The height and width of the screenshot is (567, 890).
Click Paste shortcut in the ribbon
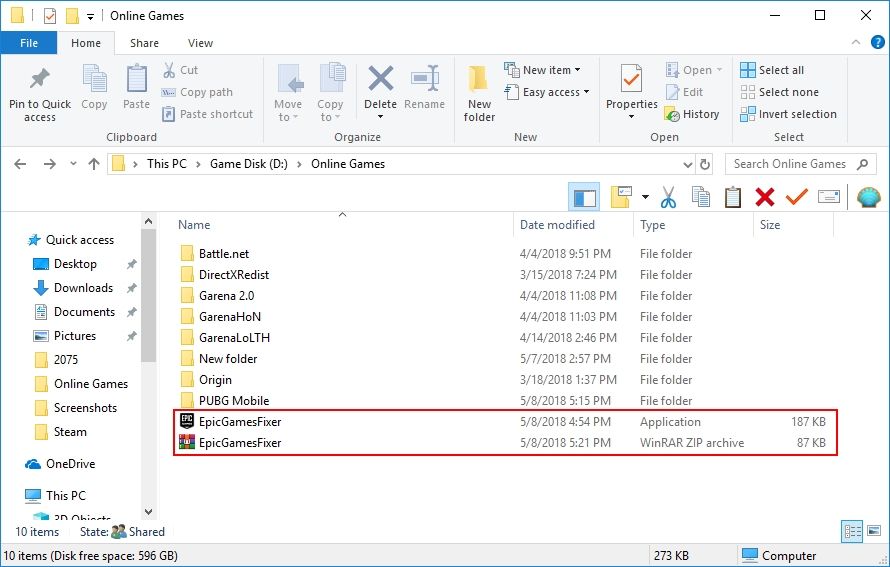coord(208,114)
